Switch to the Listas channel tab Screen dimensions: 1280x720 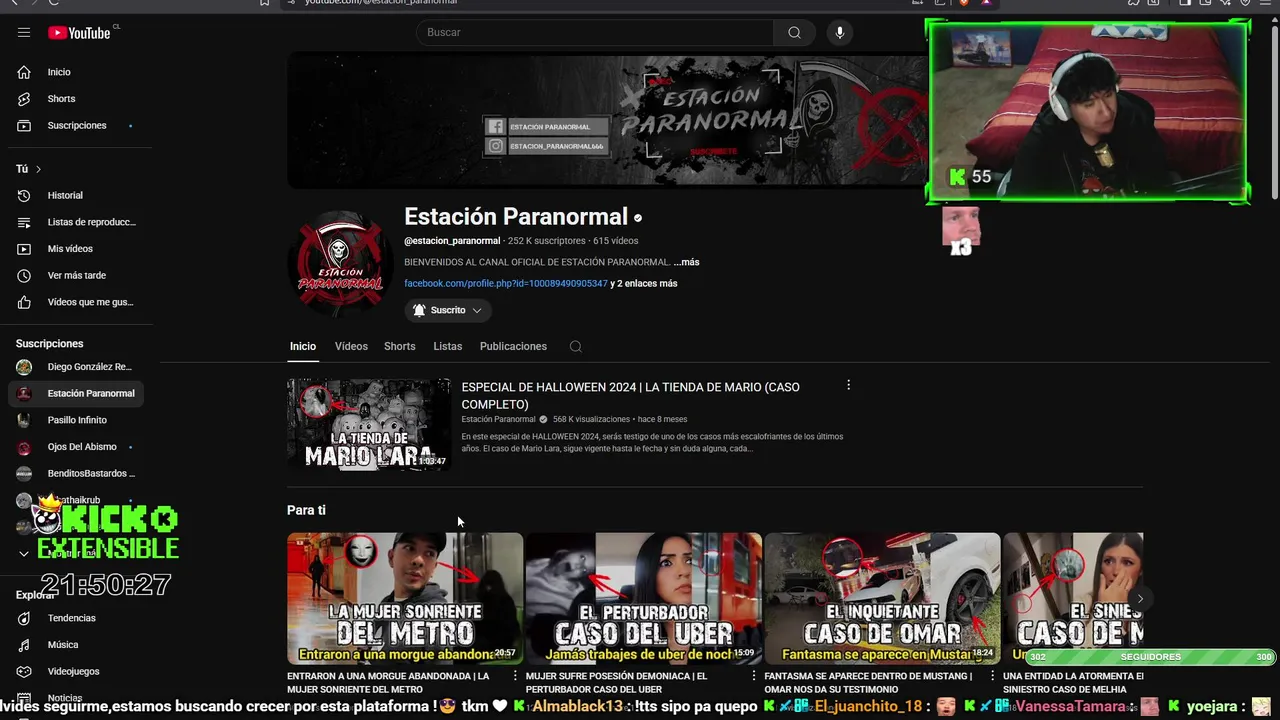pos(447,346)
